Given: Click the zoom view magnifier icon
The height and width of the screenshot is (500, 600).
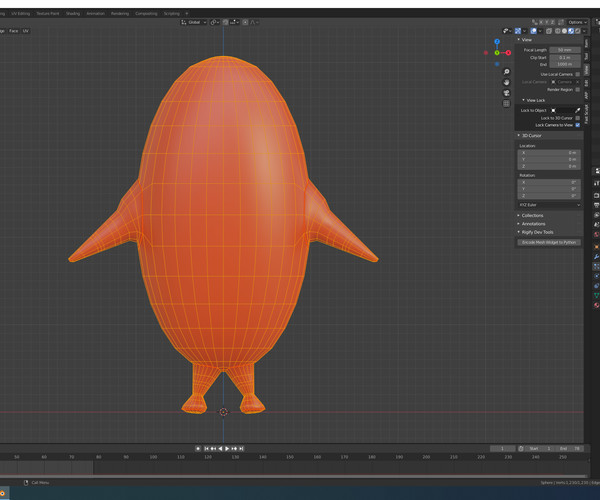Looking at the screenshot, I should coord(507,72).
